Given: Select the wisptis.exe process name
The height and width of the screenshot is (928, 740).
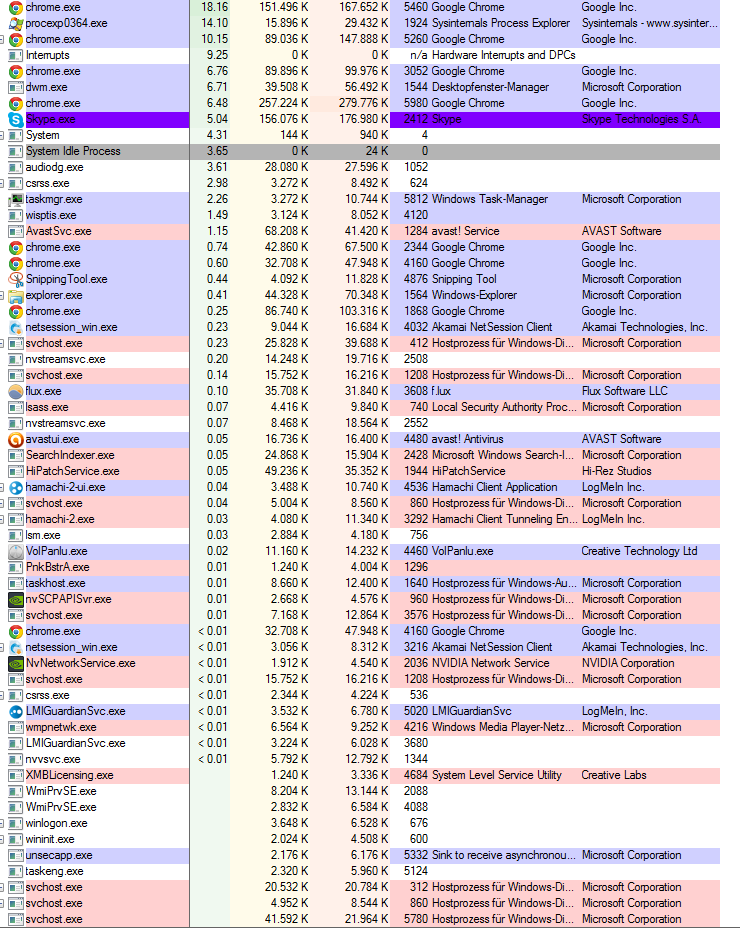Looking at the screenshot, I should (51, 215).
